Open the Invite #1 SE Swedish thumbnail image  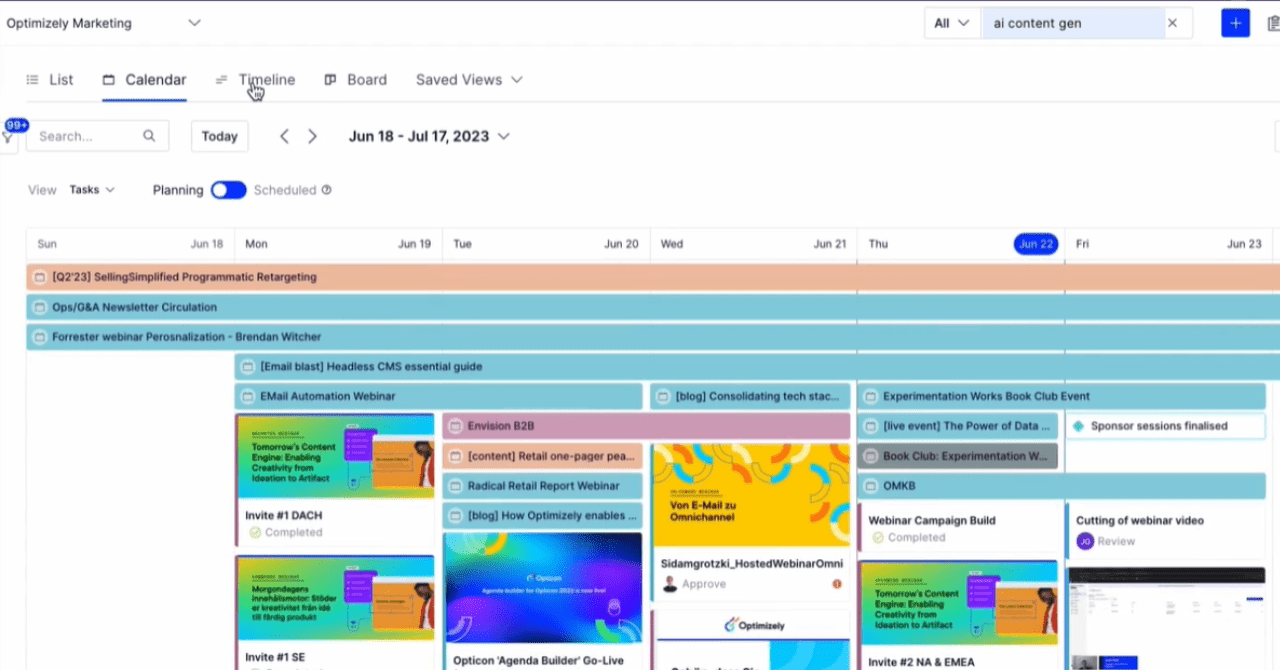[336, 599]
